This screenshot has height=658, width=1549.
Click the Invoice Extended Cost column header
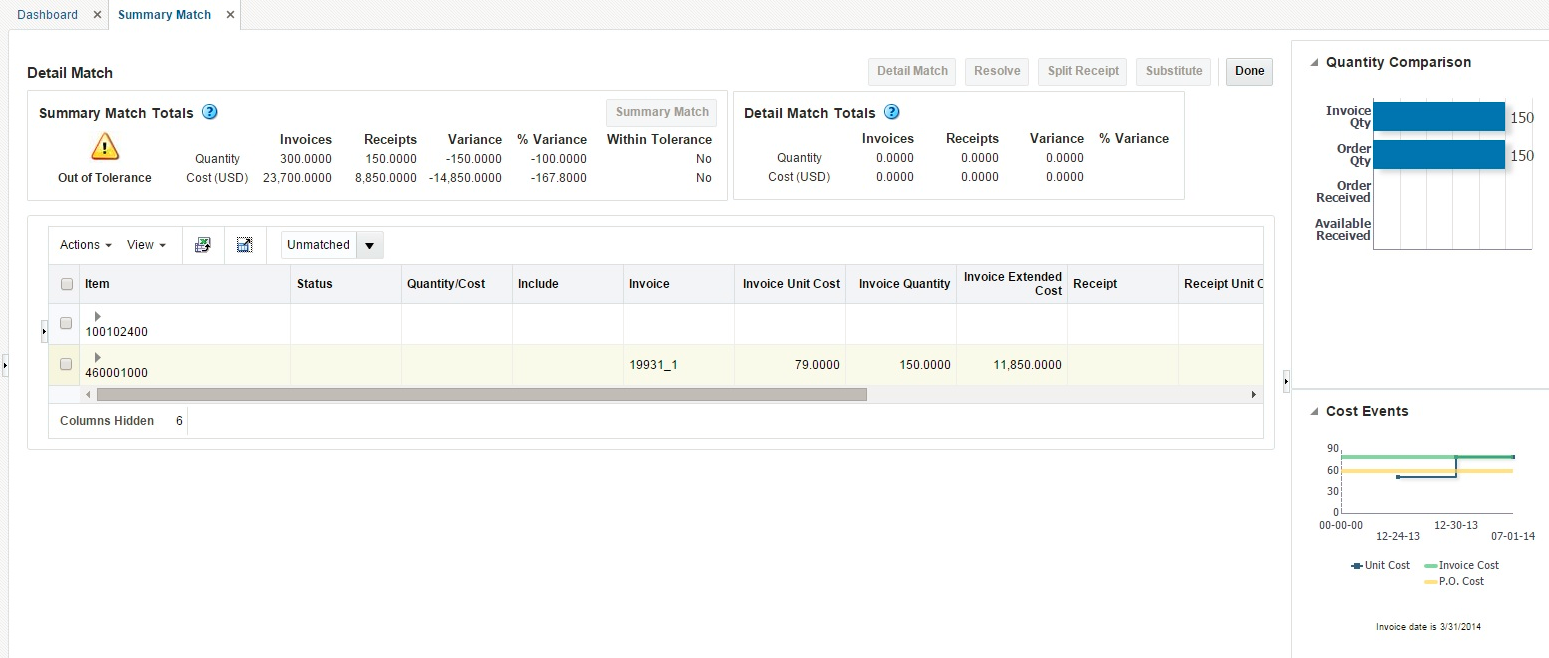[x=1012, y=284]
